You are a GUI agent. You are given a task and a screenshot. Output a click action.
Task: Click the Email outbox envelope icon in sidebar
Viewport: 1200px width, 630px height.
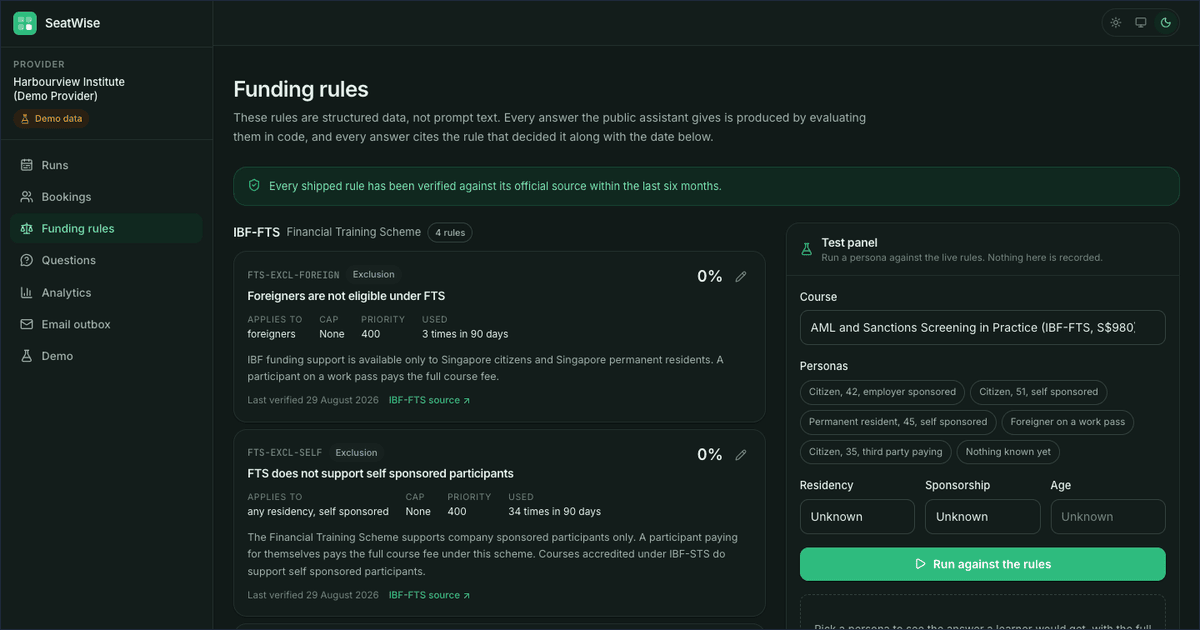[x=27, y=324]
